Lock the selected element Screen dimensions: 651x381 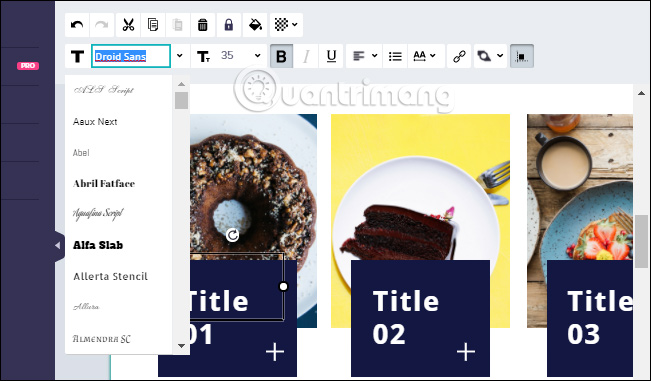[228, 25]
